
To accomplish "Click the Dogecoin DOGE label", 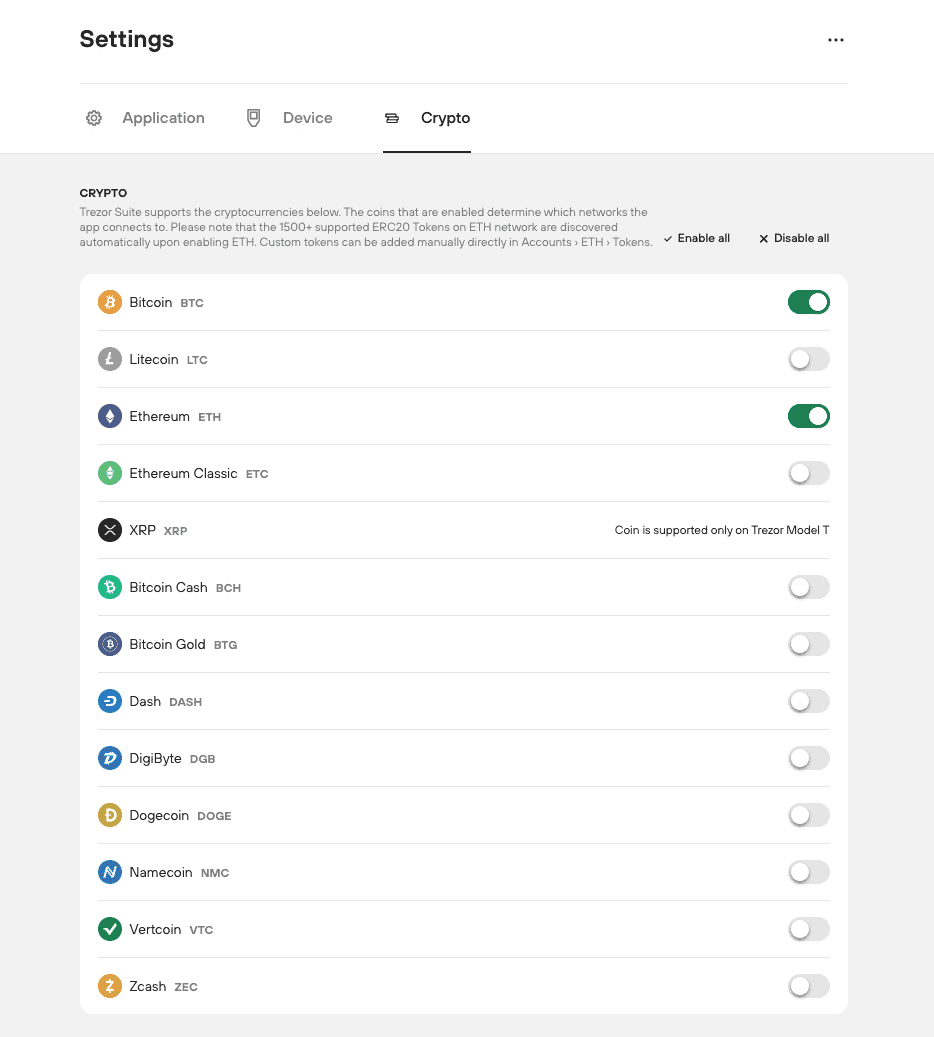I will pos(180,815).
